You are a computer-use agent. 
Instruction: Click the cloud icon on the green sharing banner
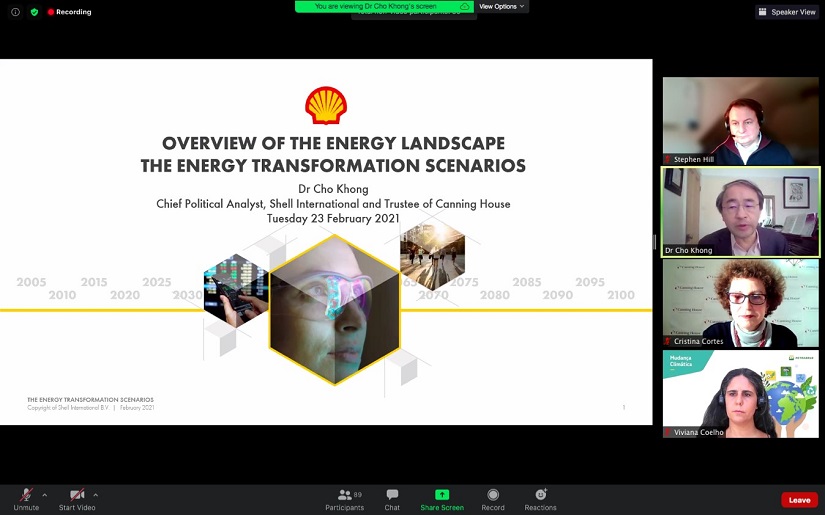coord(465,6)
